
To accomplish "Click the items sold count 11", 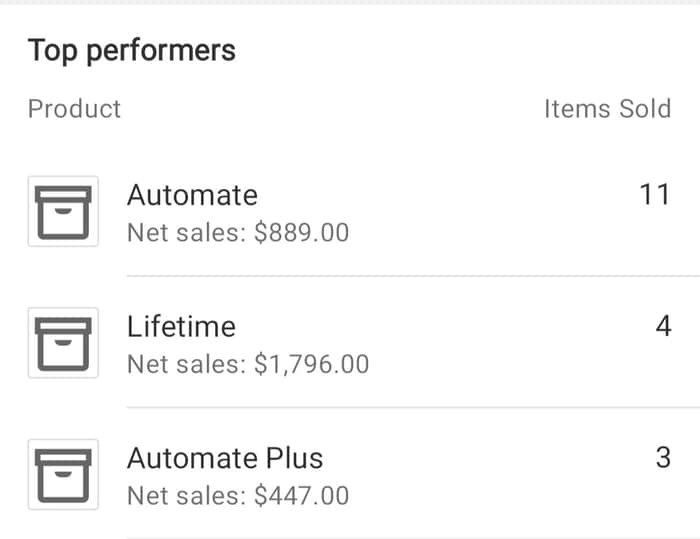I will 655,195.
